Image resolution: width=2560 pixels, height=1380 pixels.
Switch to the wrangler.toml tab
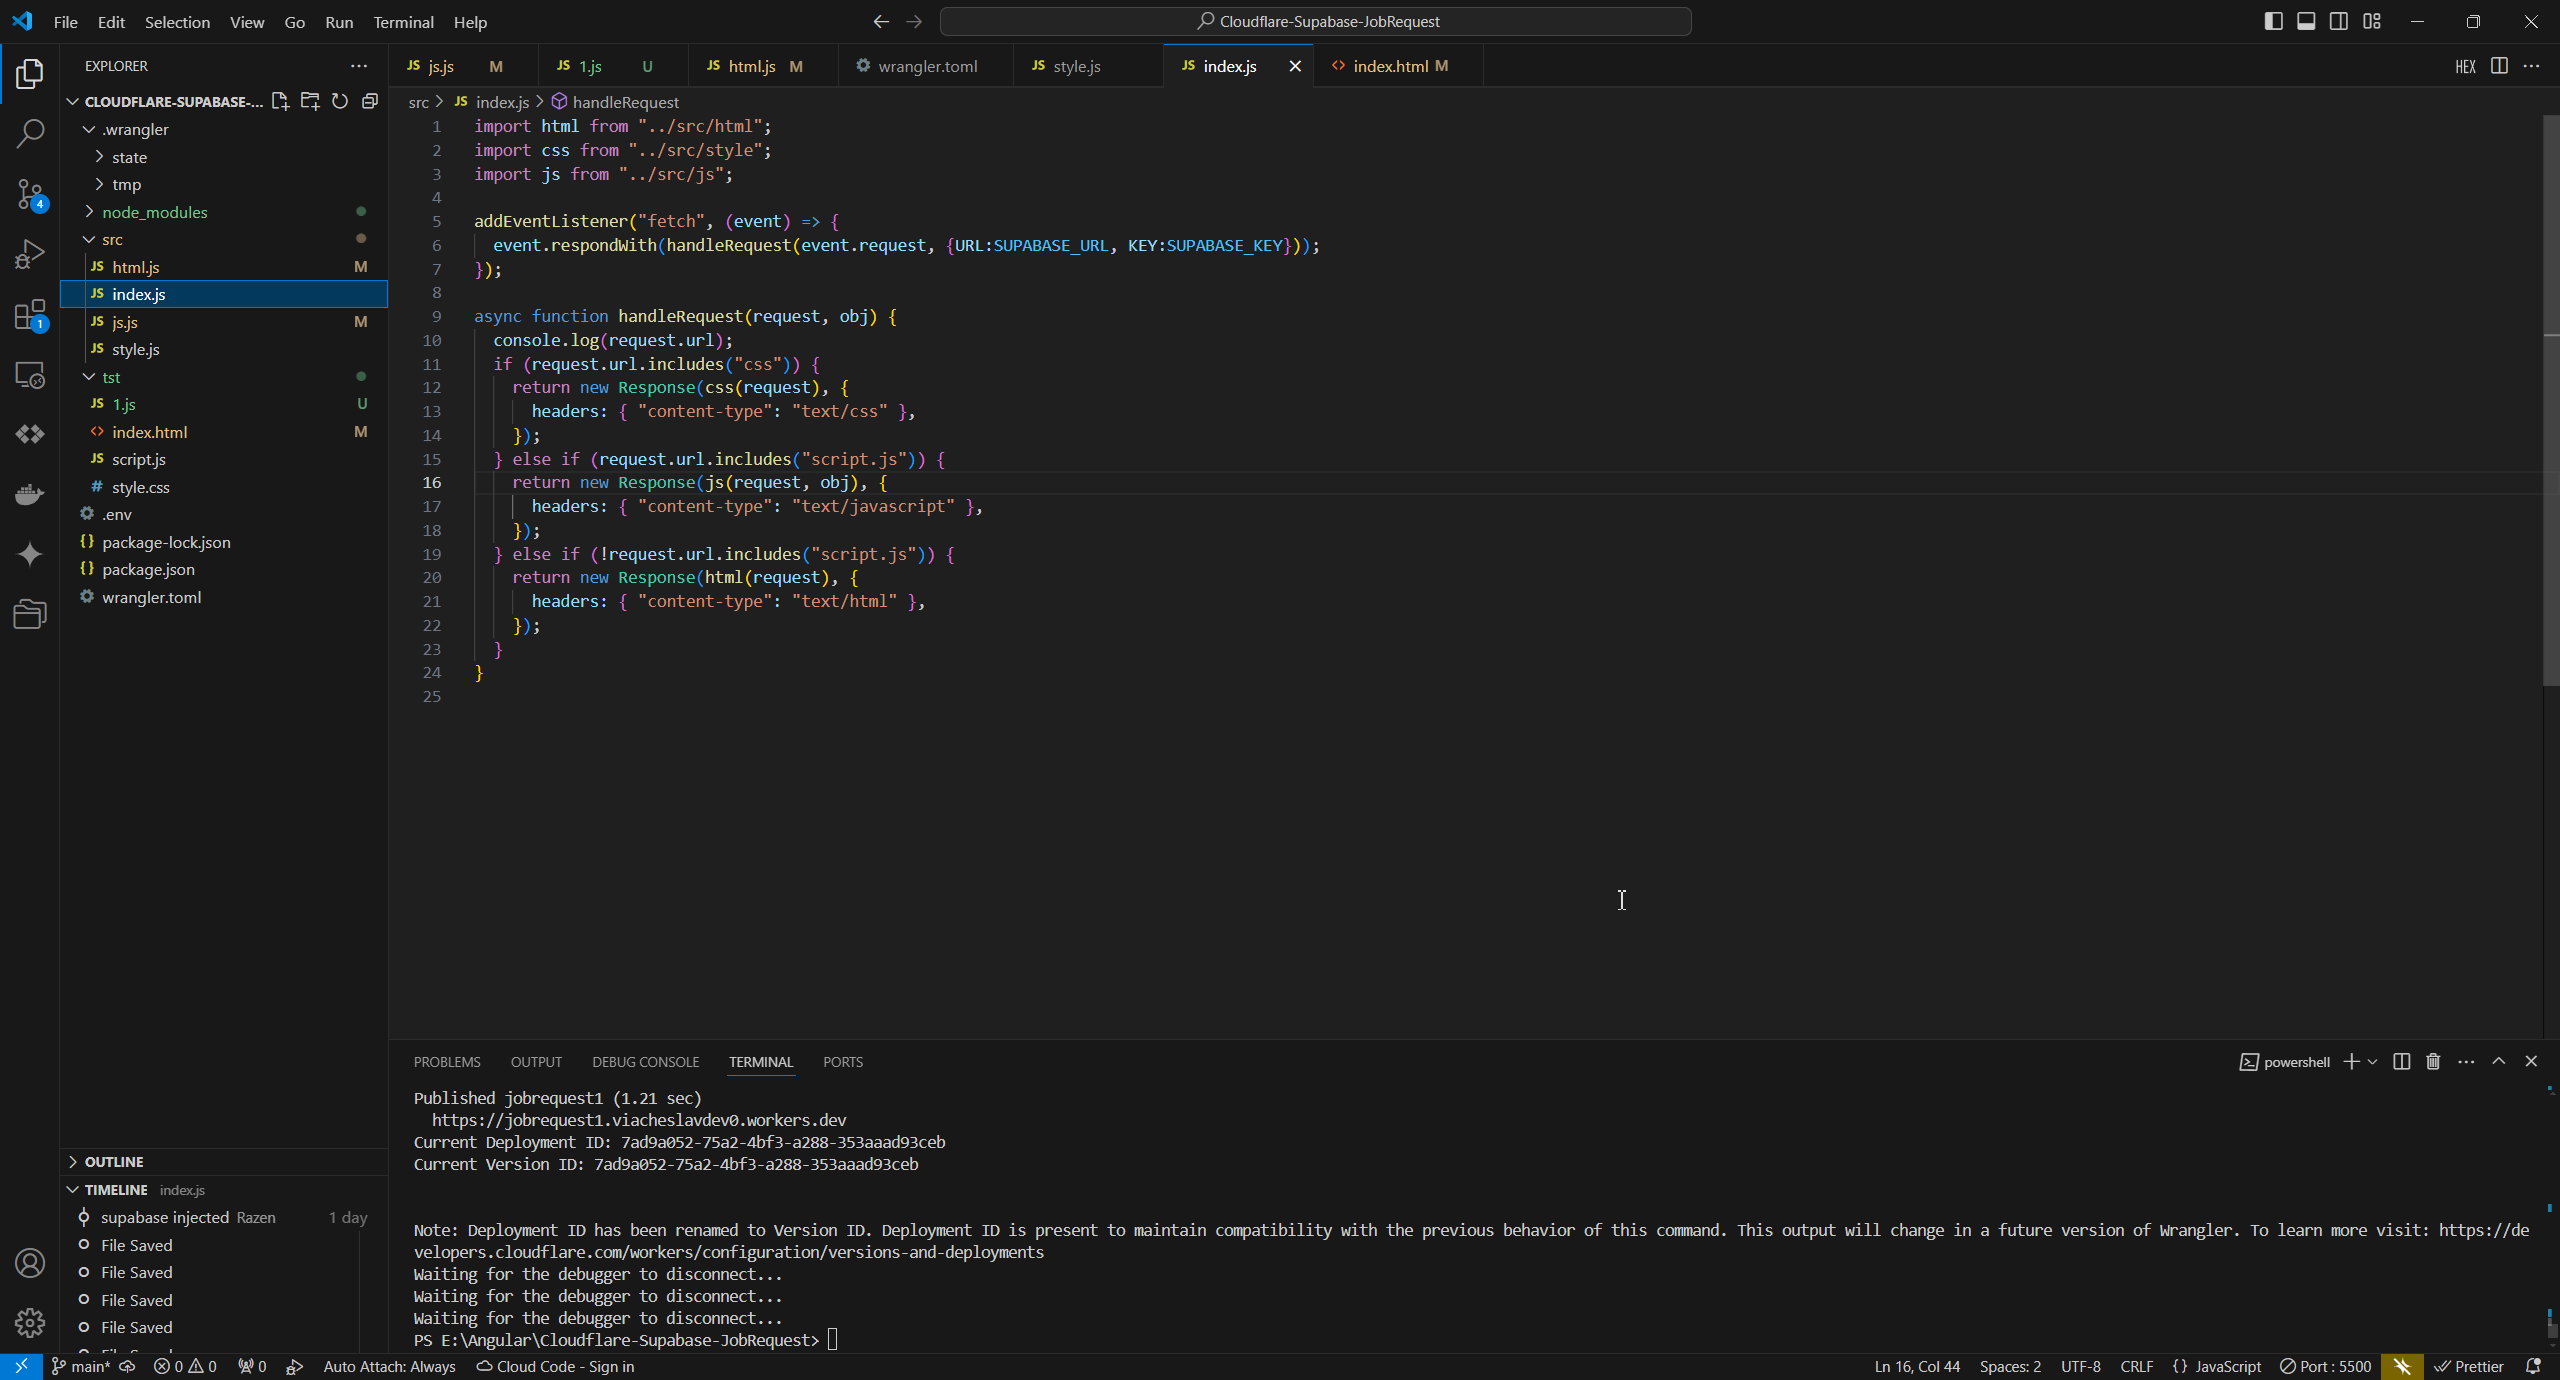coord(926,66)
